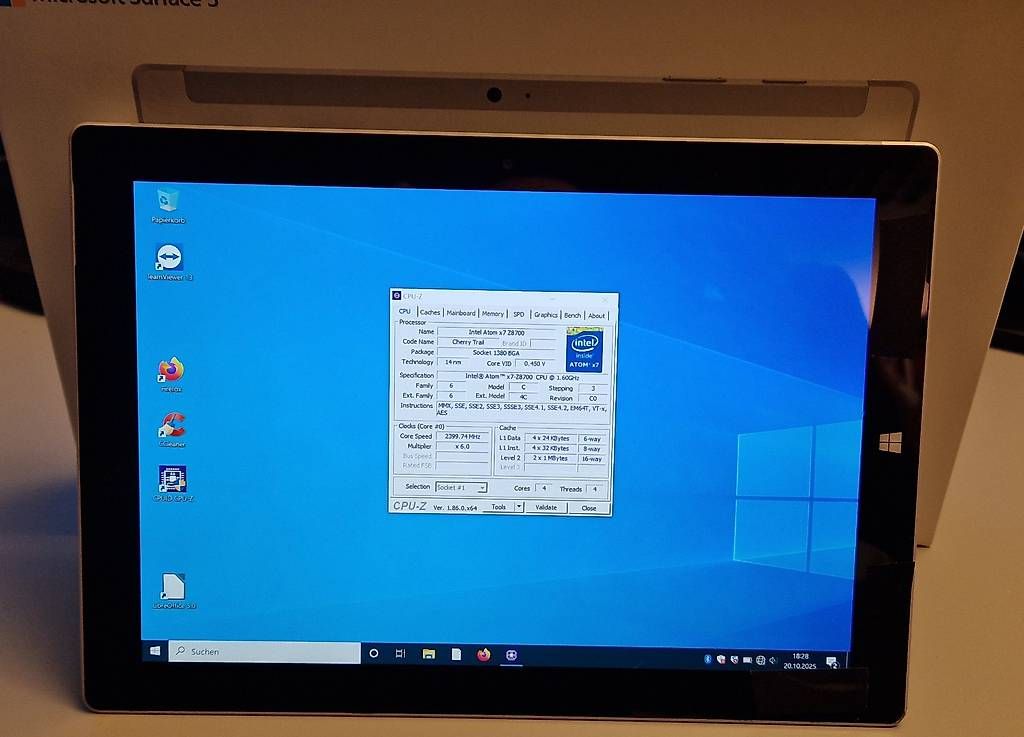
Task: Switch to the Bench tab
Action: [573, 315]
